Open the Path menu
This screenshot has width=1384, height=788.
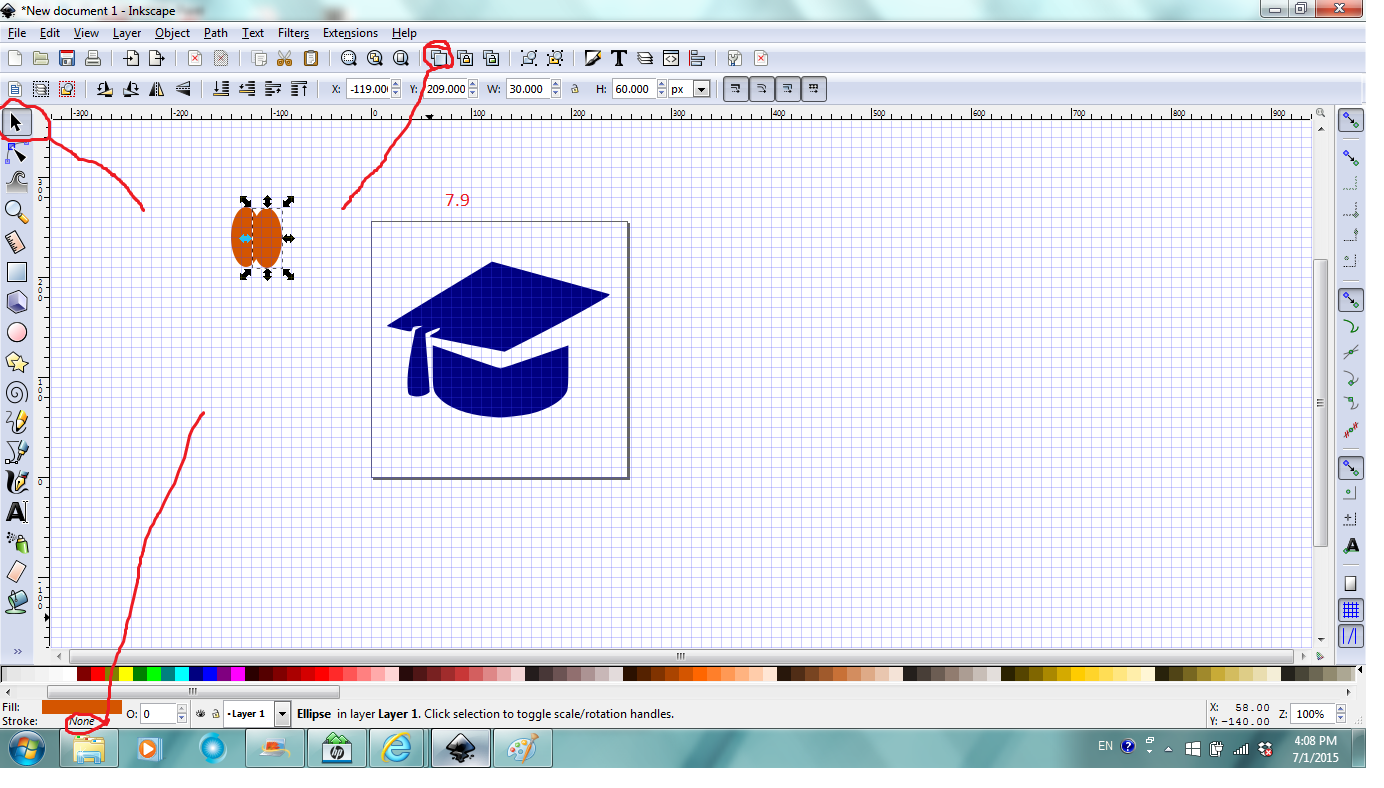tap(216, 33)
